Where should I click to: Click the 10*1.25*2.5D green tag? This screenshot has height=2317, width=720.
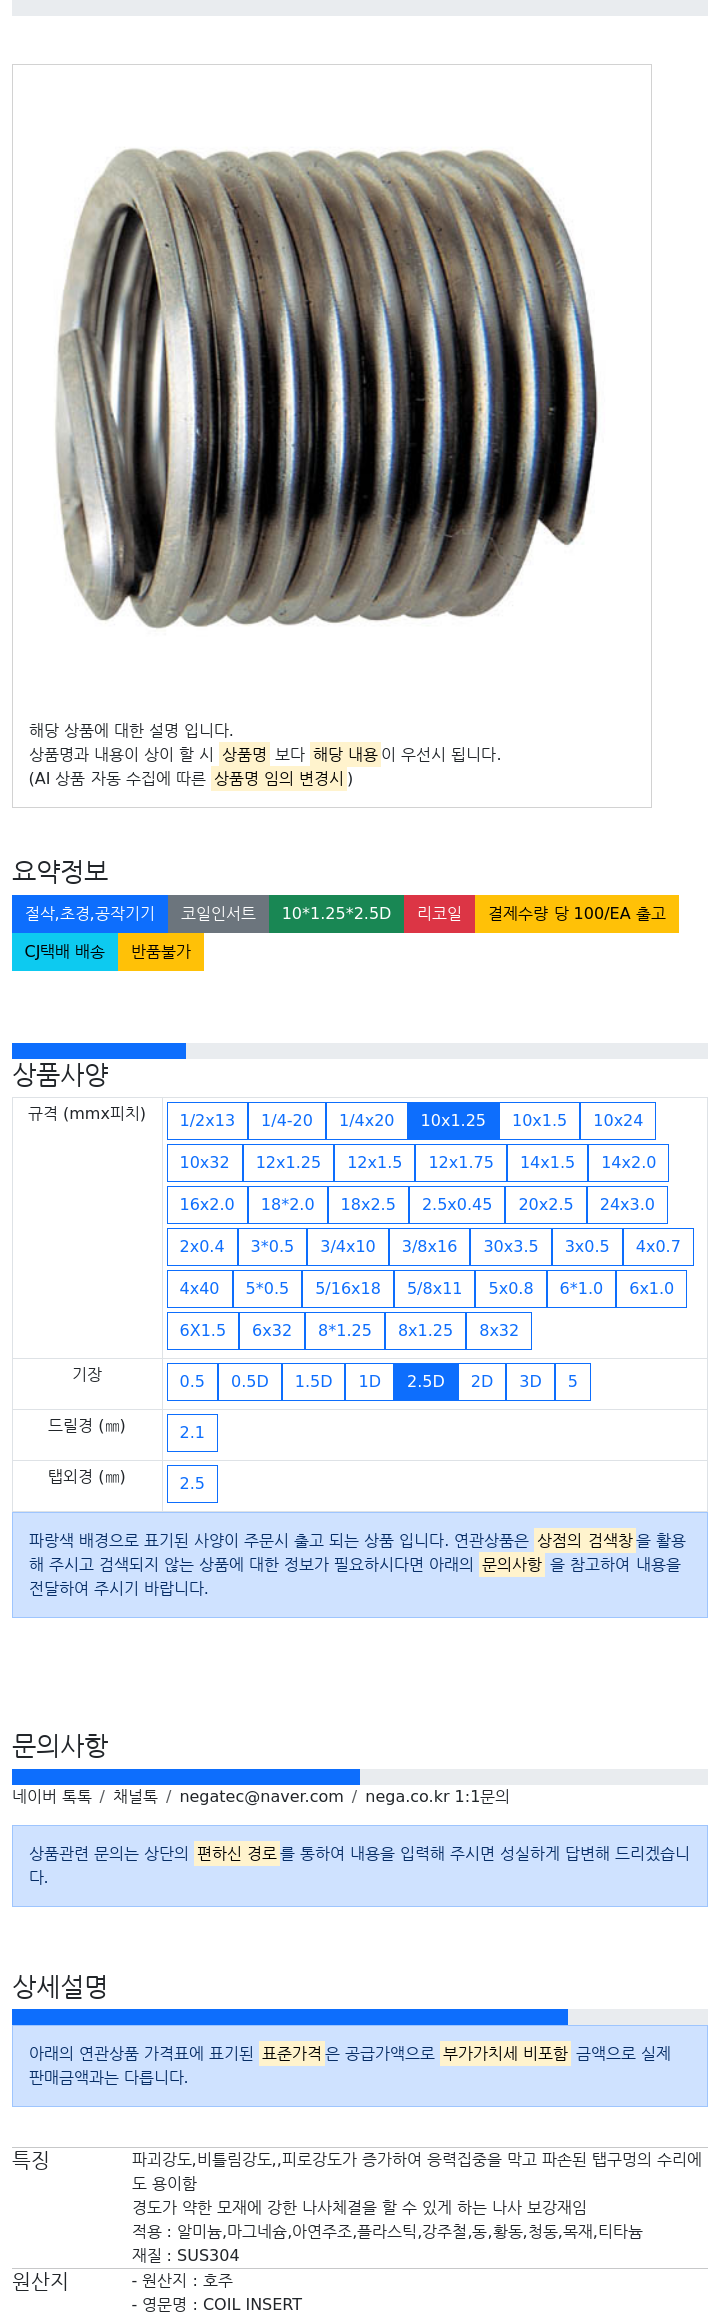pos(336,913)
